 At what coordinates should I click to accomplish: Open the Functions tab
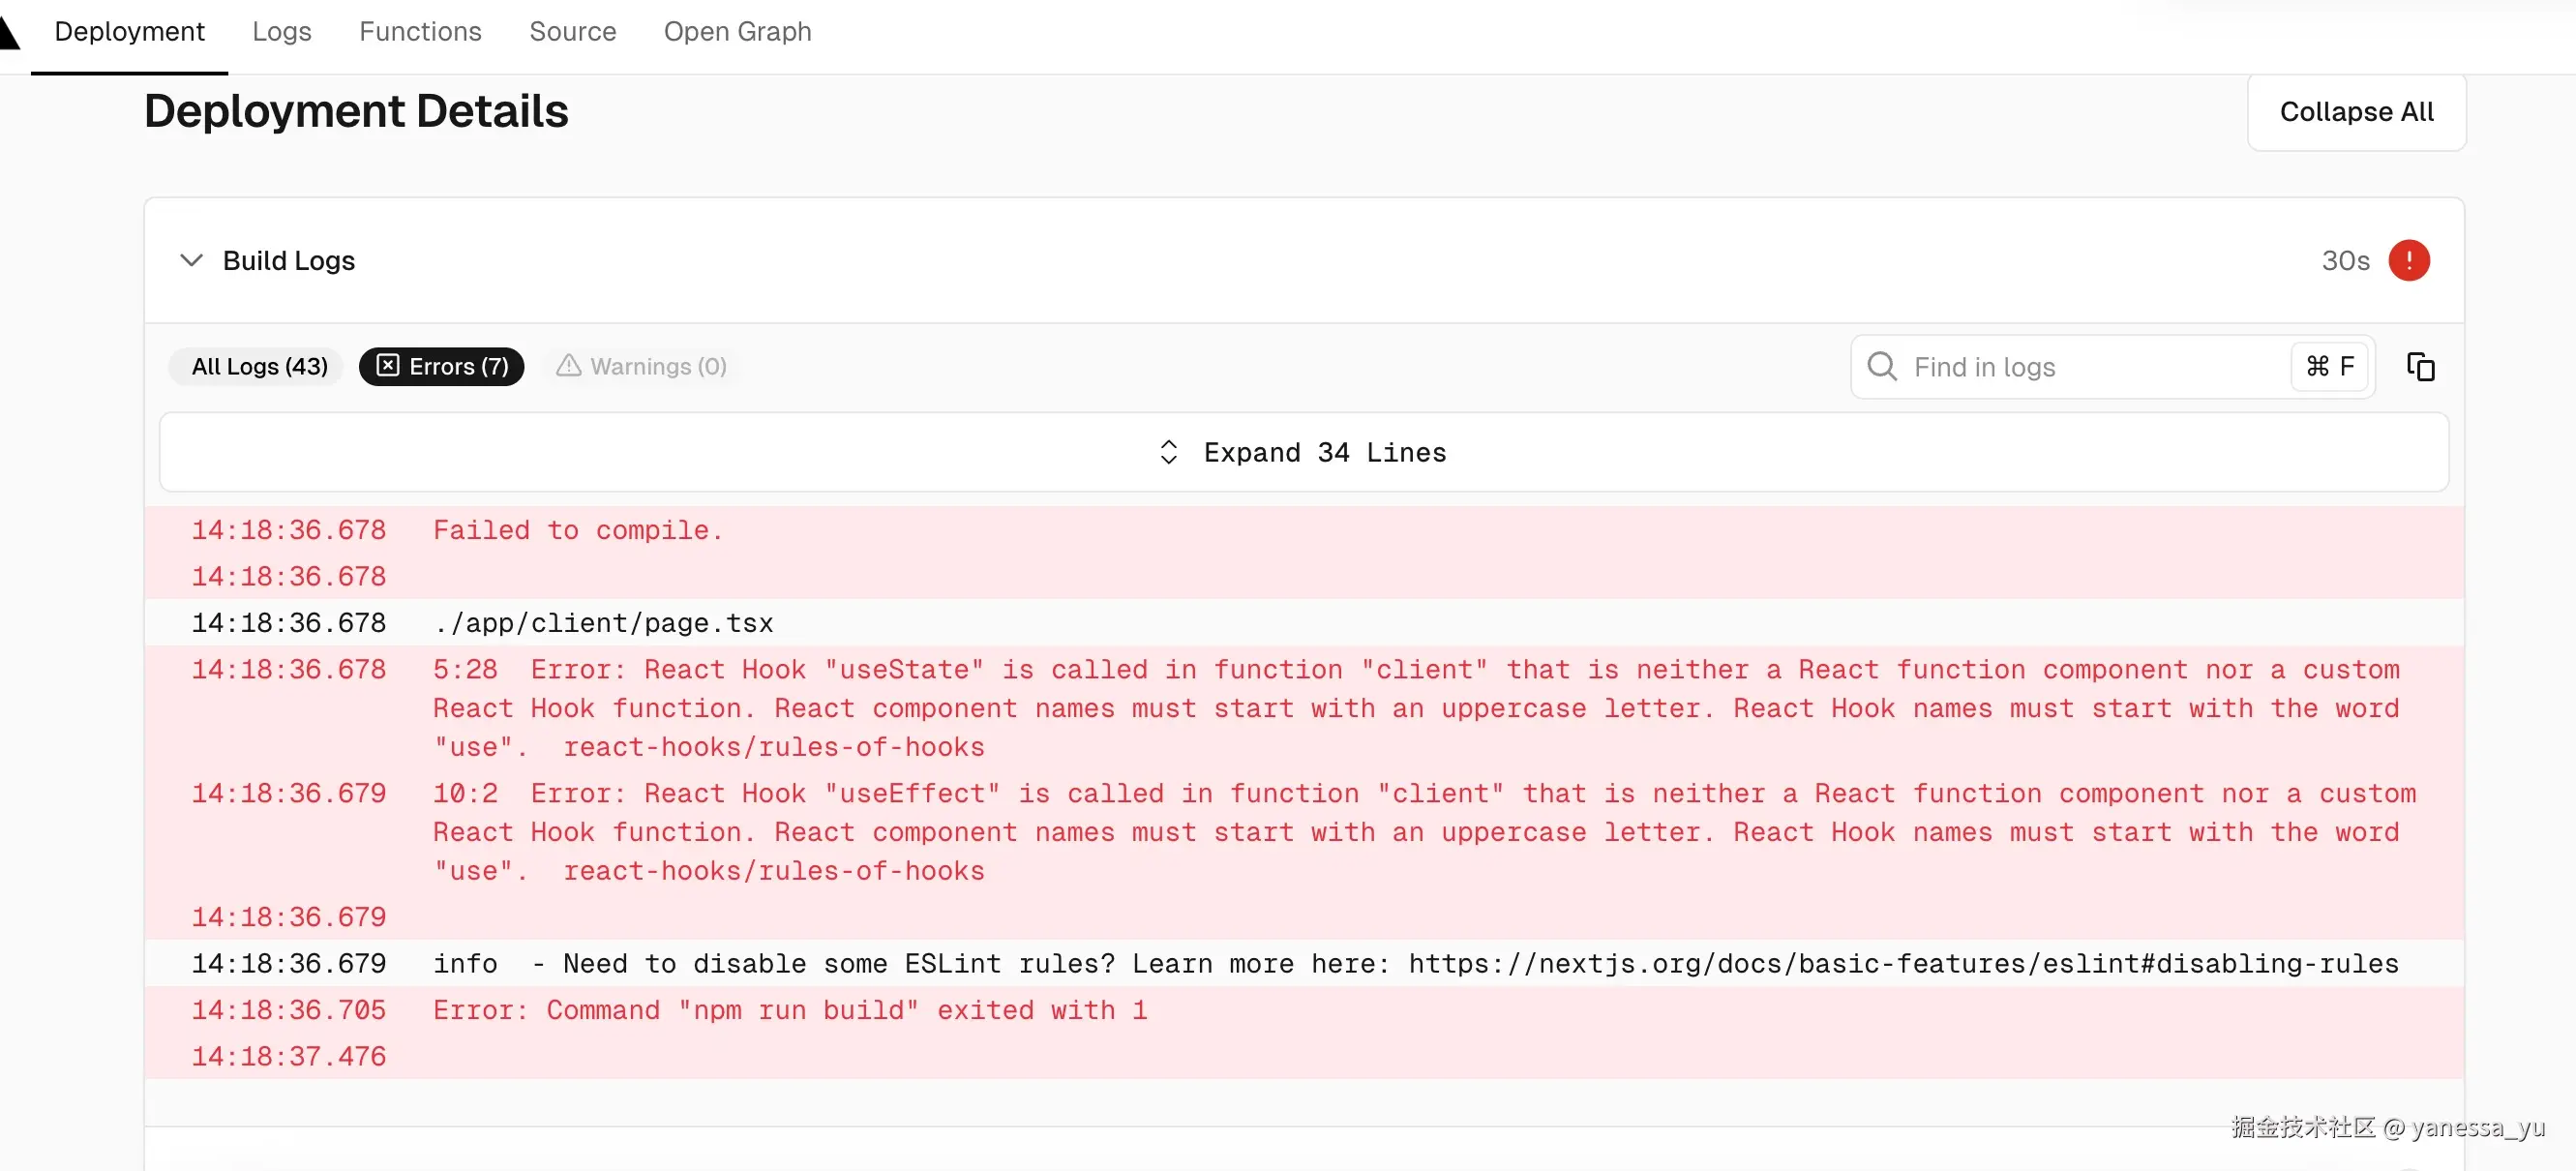pyautogui.click(x=420, y=32)
